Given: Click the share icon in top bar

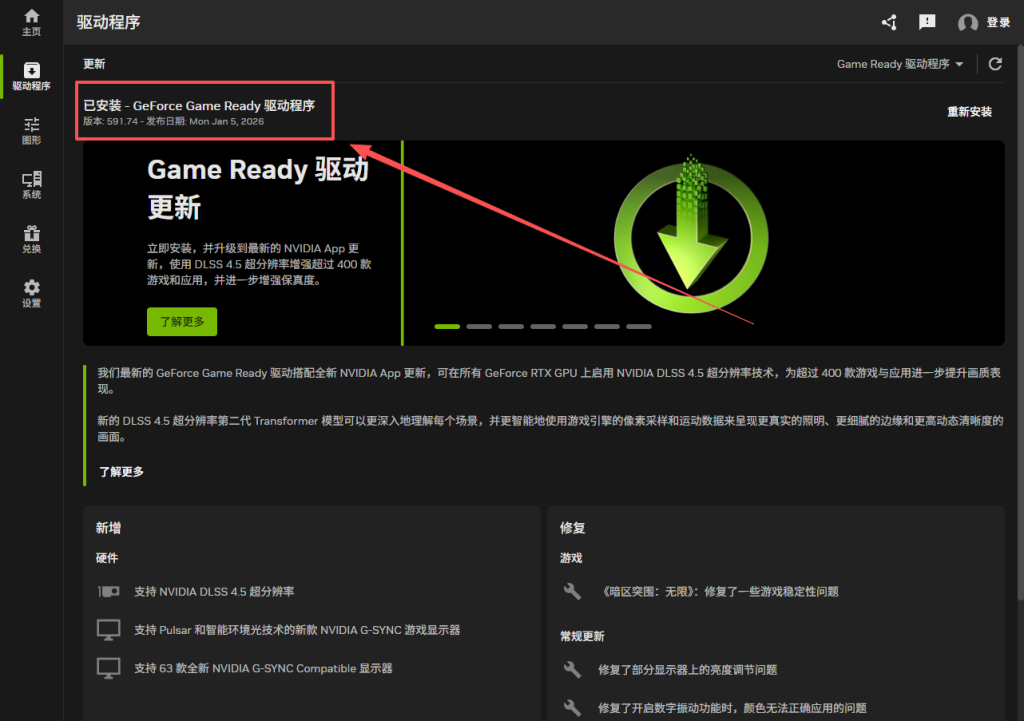Looking at the screenshot, I should click(x=889, y=22).
